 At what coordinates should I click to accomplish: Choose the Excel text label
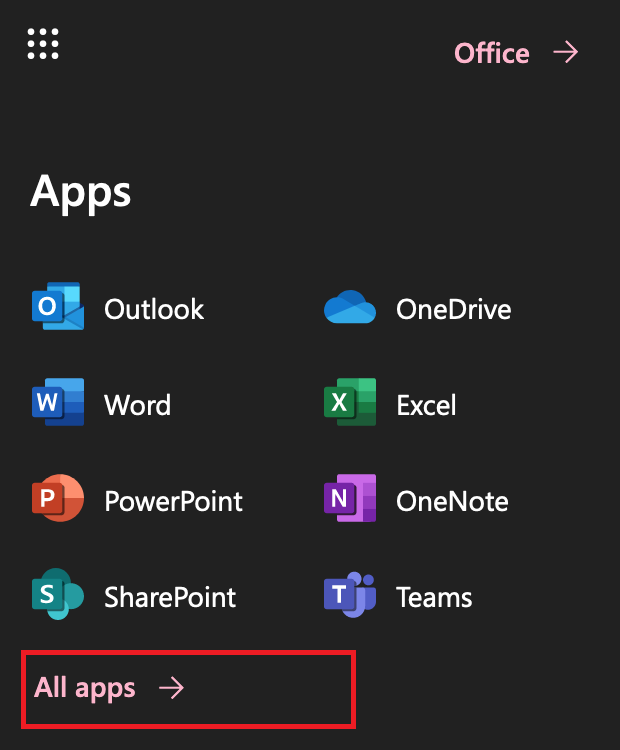[426, 405]
